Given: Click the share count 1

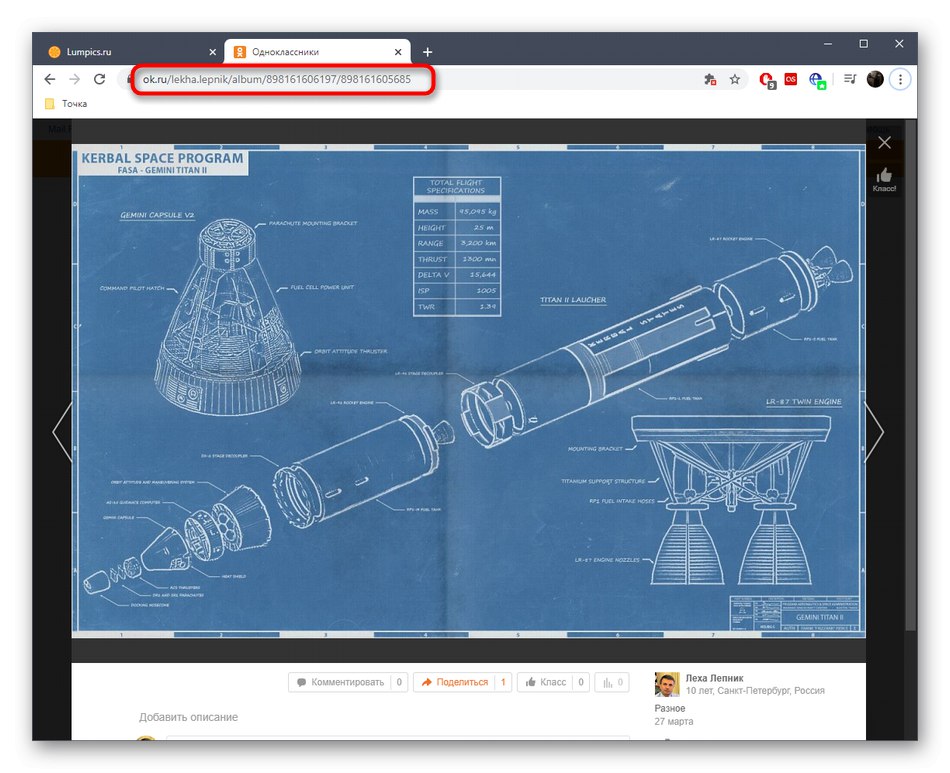Looking at the screenshot, I should click(503, 682).
